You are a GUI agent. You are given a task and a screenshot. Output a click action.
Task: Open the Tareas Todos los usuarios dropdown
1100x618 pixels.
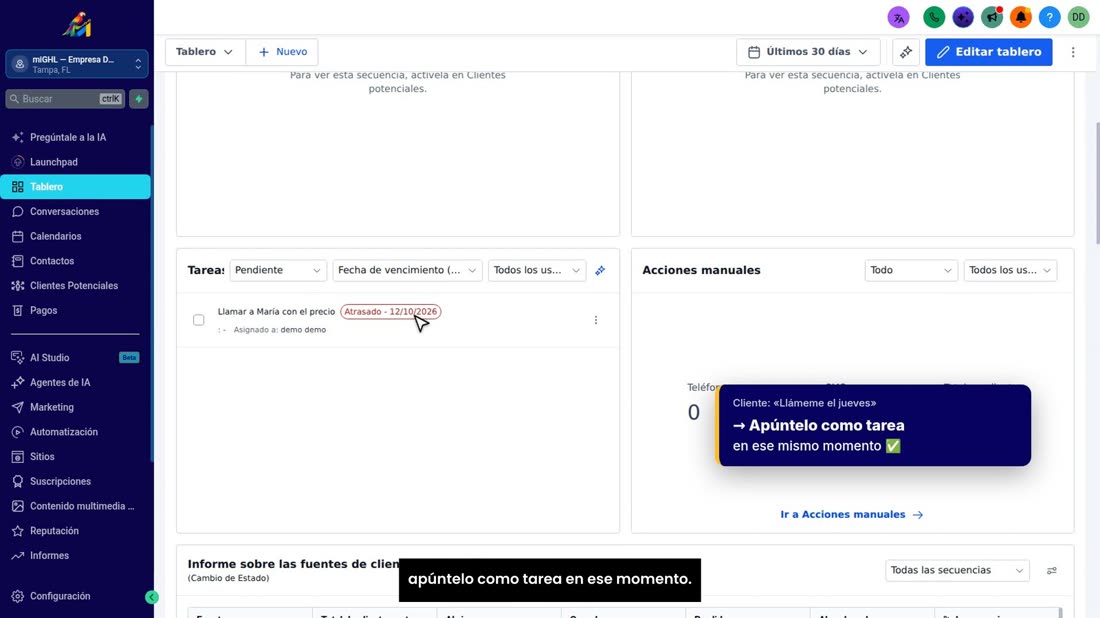pos(537,270)
